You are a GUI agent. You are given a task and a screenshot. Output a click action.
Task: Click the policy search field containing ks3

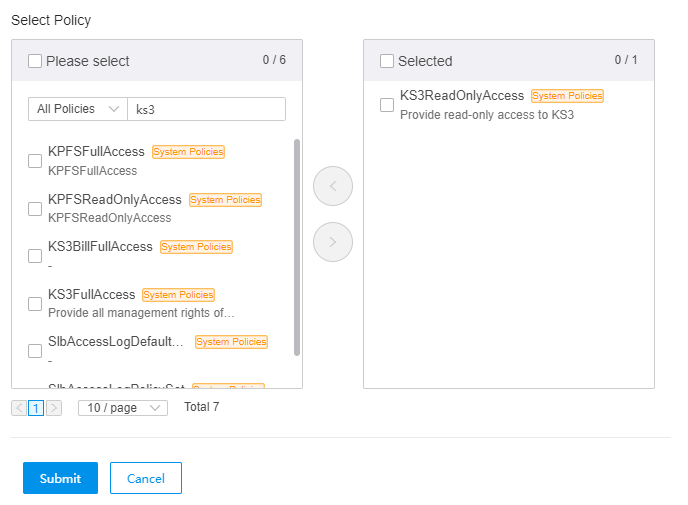click(206, 109)
